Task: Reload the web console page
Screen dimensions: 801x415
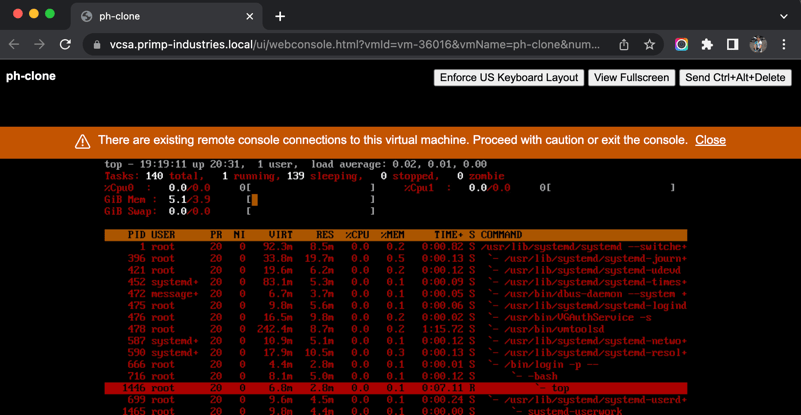Action: 66,45
